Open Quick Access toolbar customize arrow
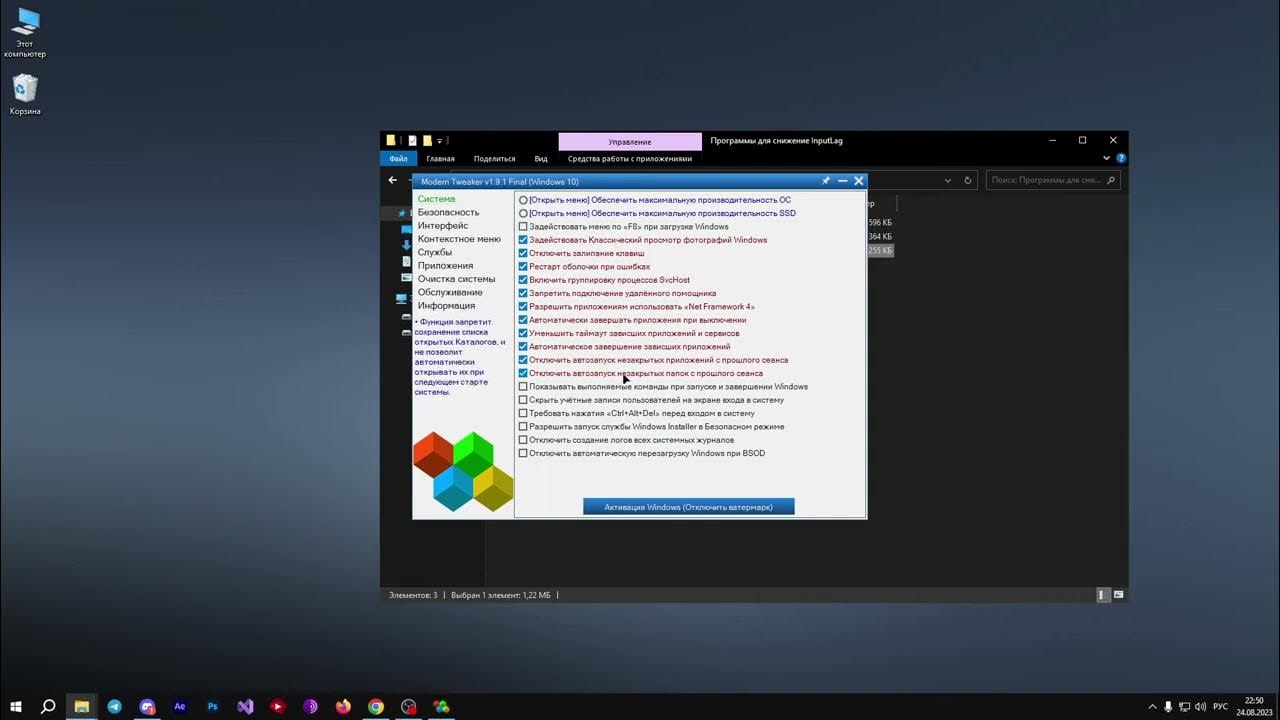The image size is (1280, 720). (x=440, y=140)
